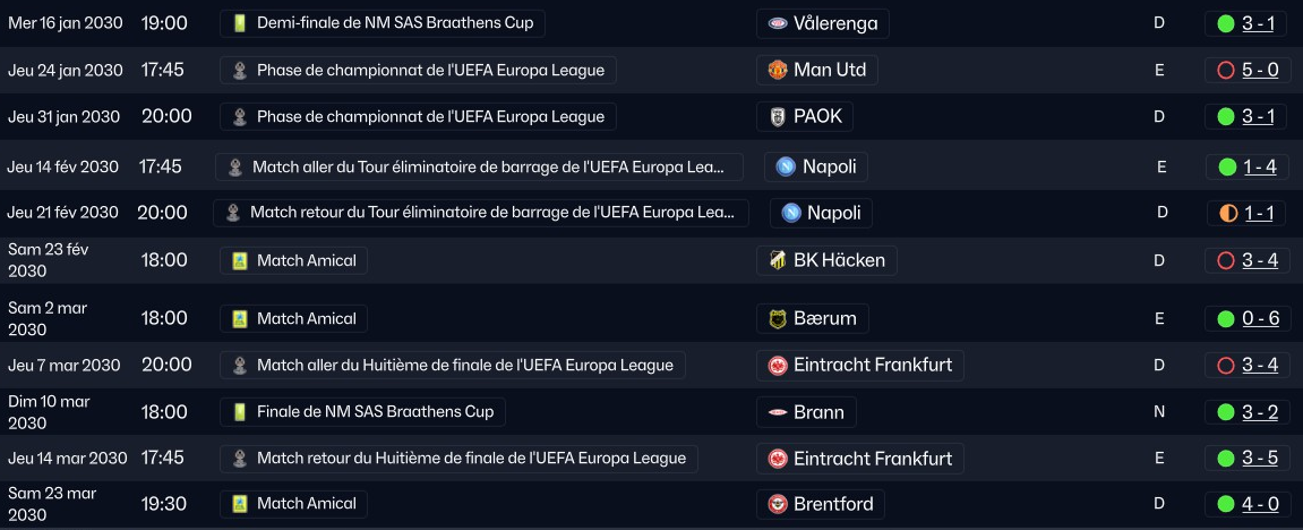Viewport: 1303px width, 530px height.
Task: Open the 3-2 final score against Brann
Action: [x=1260, y=412]
